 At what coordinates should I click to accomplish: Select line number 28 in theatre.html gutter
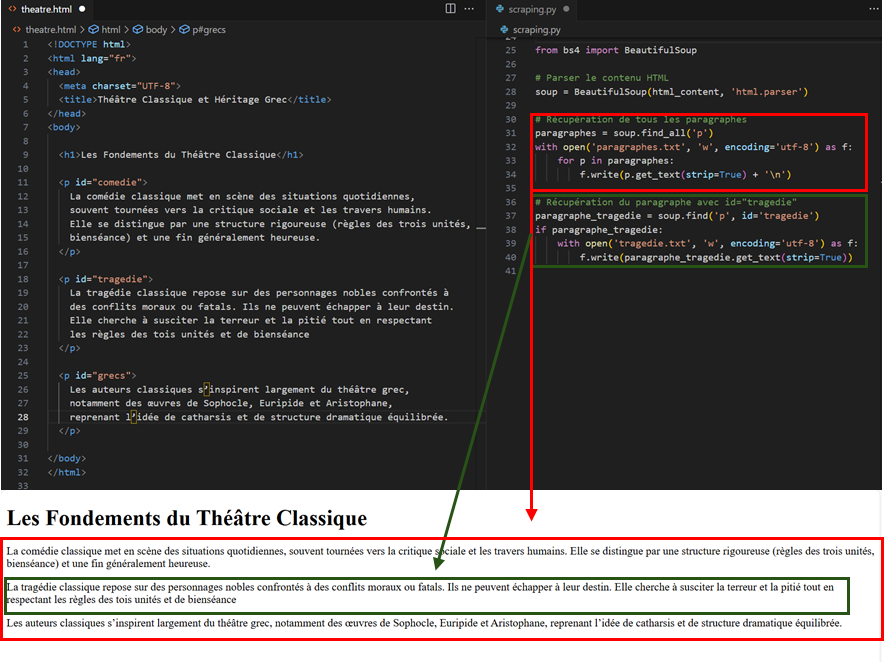[x=23, y=417]
